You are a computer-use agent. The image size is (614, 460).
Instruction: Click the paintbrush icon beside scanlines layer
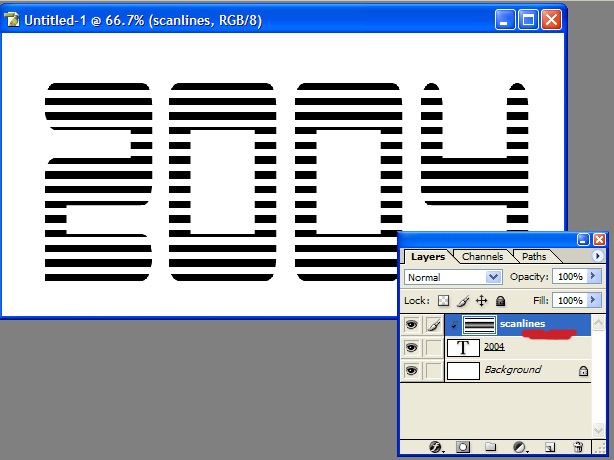tap(434, 324)
